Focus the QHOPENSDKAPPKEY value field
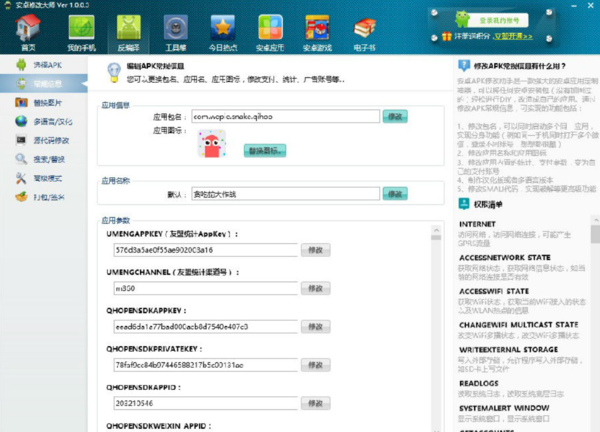 point(205,327)
